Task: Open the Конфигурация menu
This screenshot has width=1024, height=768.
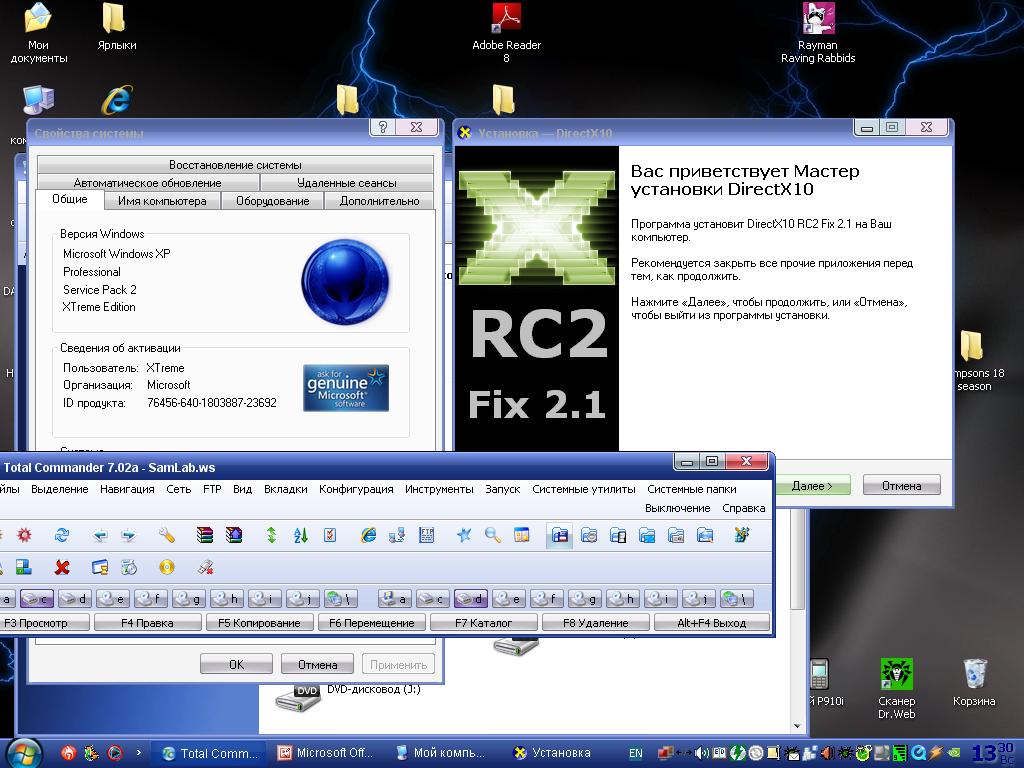Action: pos(356,489)
